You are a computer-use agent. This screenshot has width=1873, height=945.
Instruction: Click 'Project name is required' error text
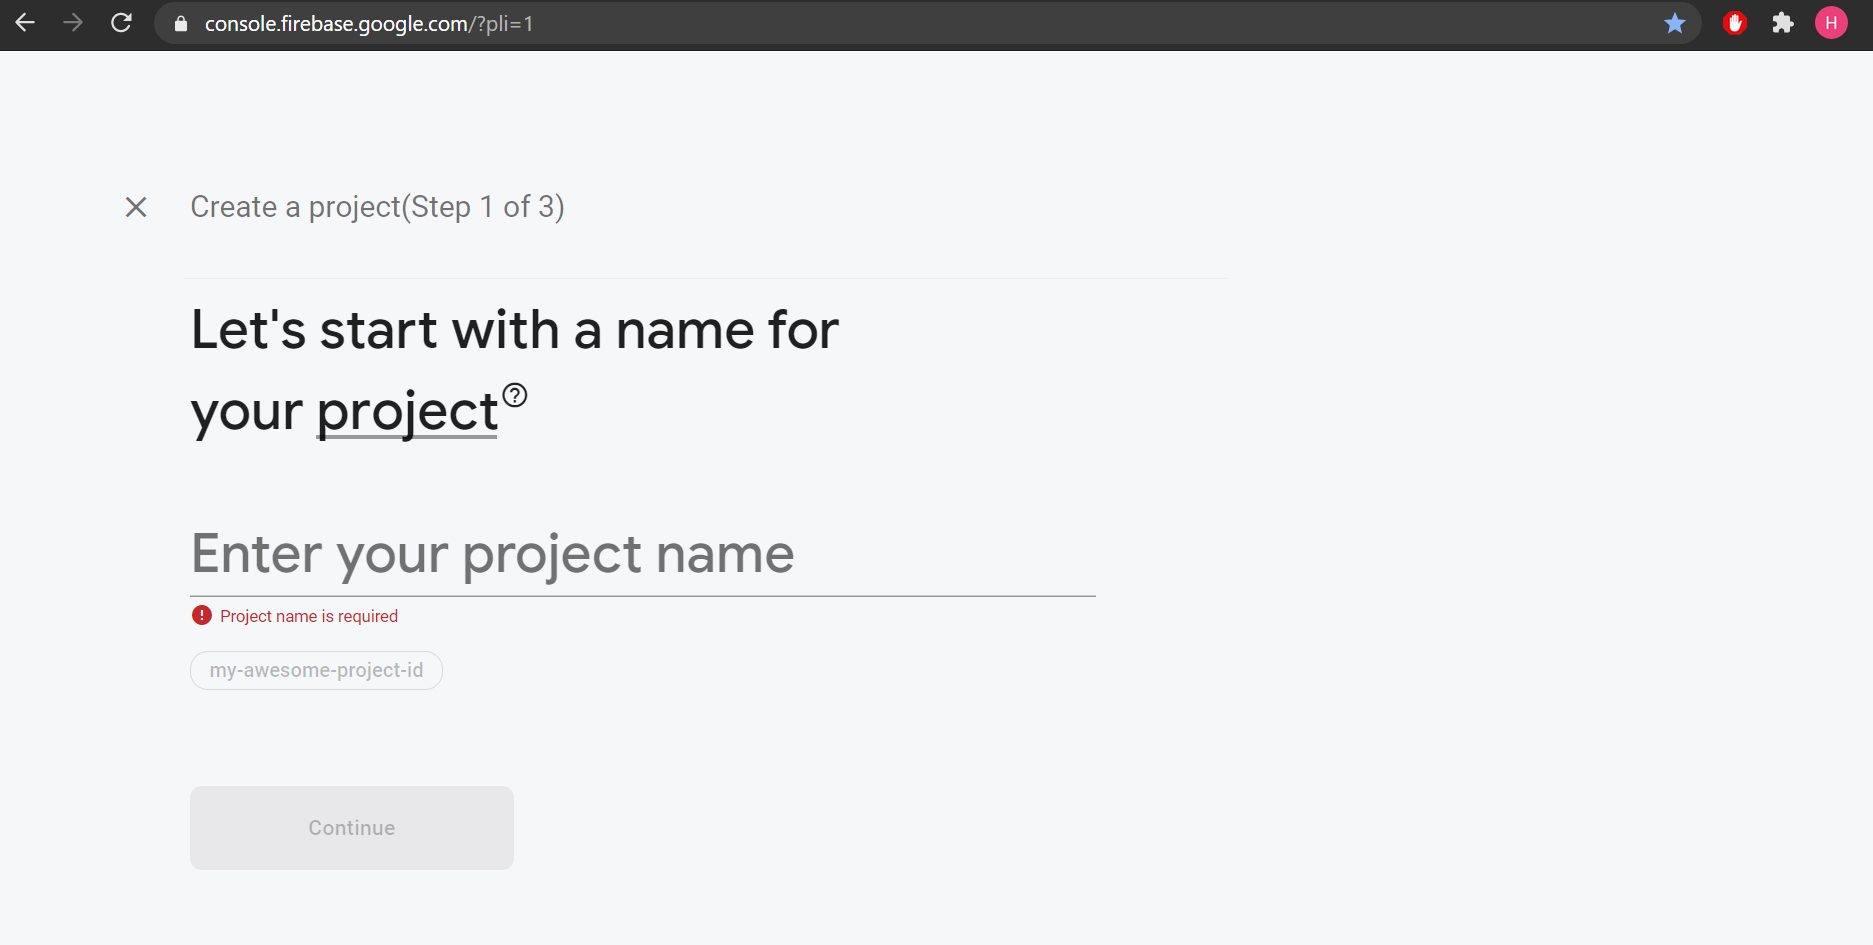pyautogui.click(x=309, y=616)
